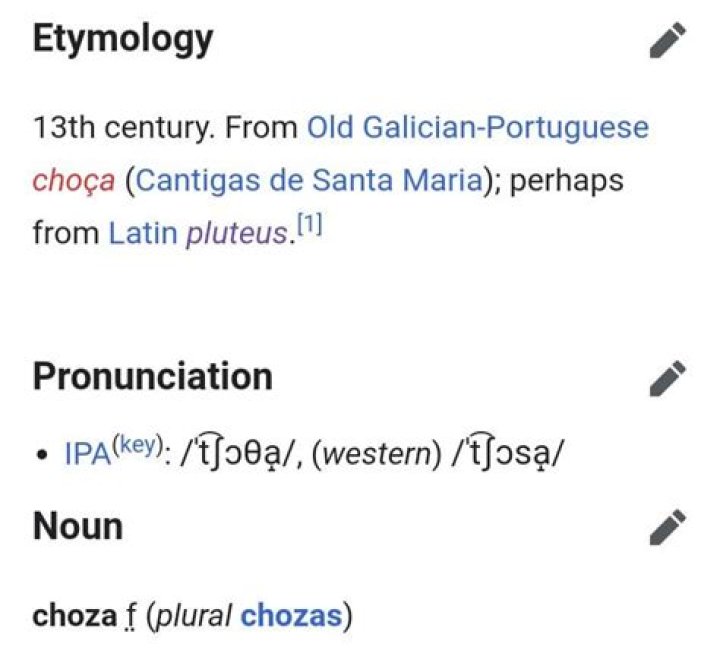This screenshot has height=650, width=720.
Task: Click the feminine gender abbreviation f
Action: pyautogui.click(x=131, y=616)
